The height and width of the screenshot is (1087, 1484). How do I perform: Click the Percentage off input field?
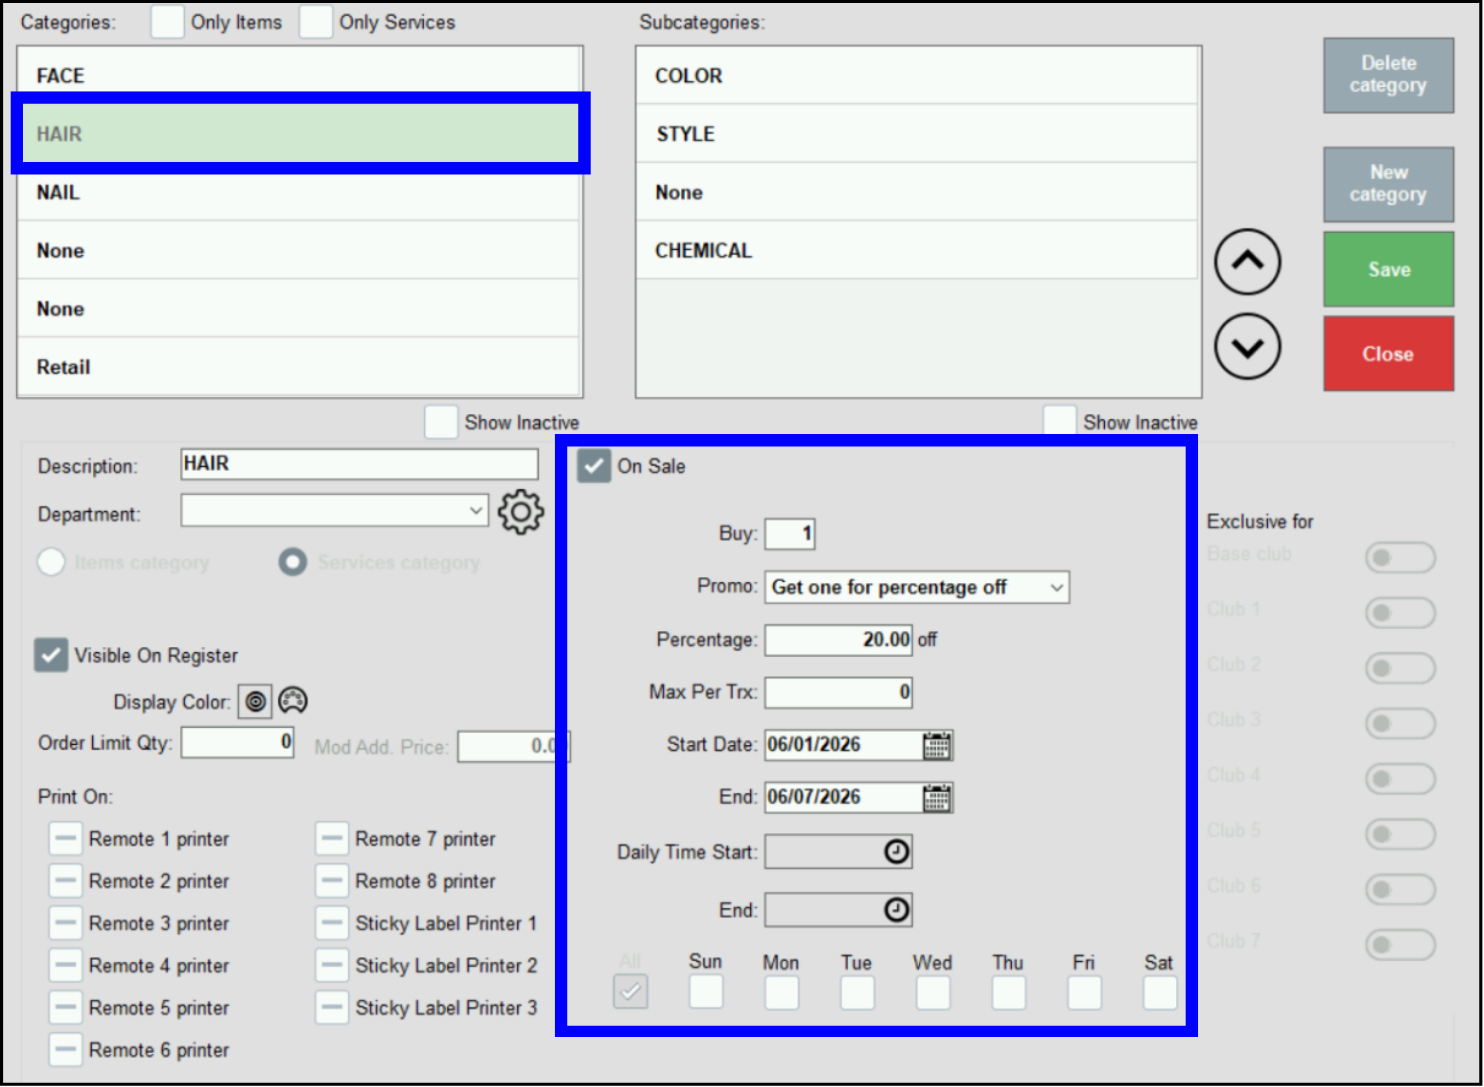(838, 639)
